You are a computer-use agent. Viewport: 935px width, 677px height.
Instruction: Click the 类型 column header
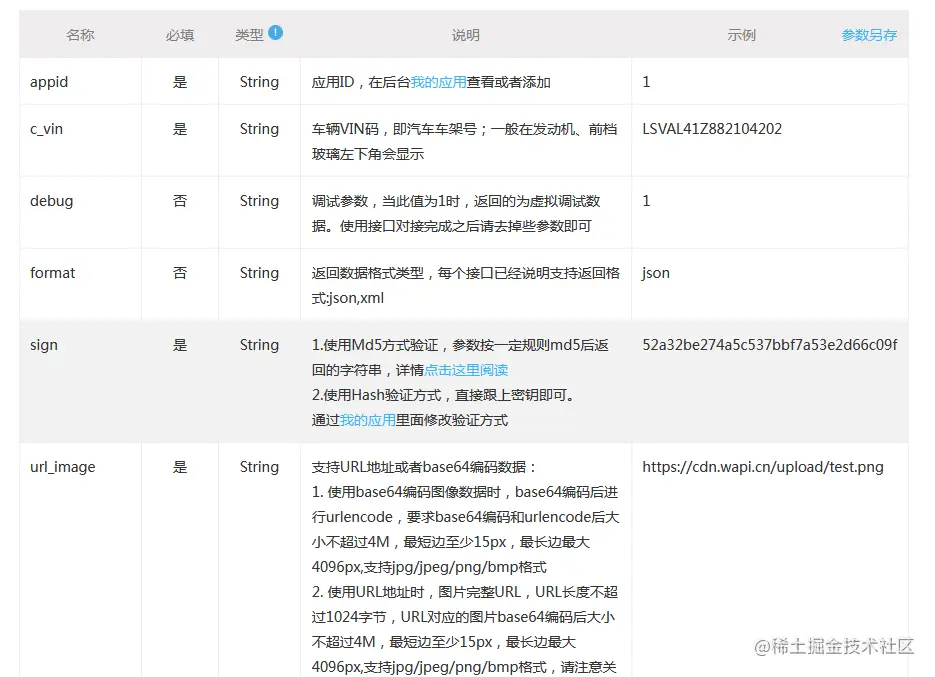coord(249,35)
